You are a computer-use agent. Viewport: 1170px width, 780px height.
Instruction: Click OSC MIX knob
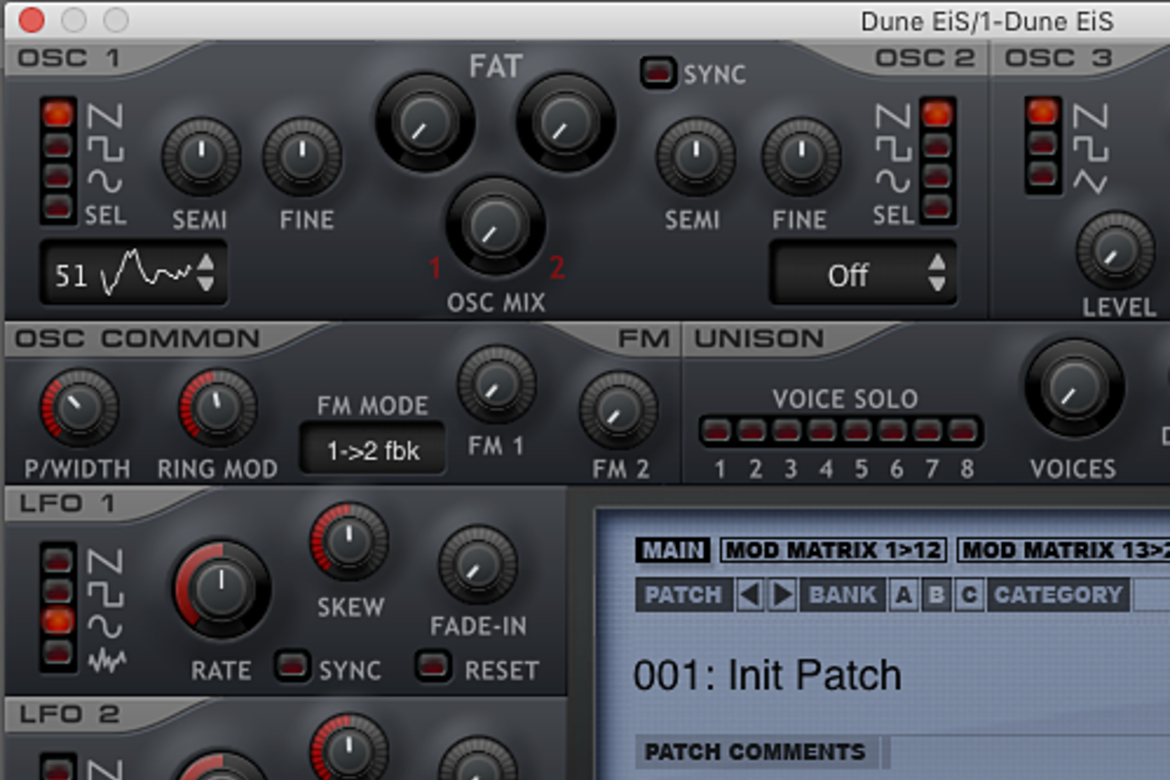[495, 226]
